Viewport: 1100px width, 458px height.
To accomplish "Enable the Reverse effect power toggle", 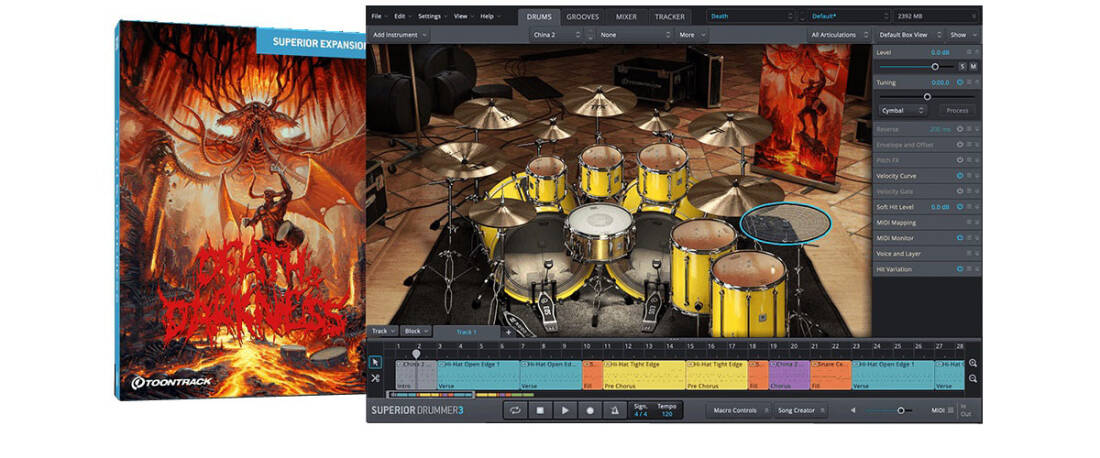I will 959,129.
